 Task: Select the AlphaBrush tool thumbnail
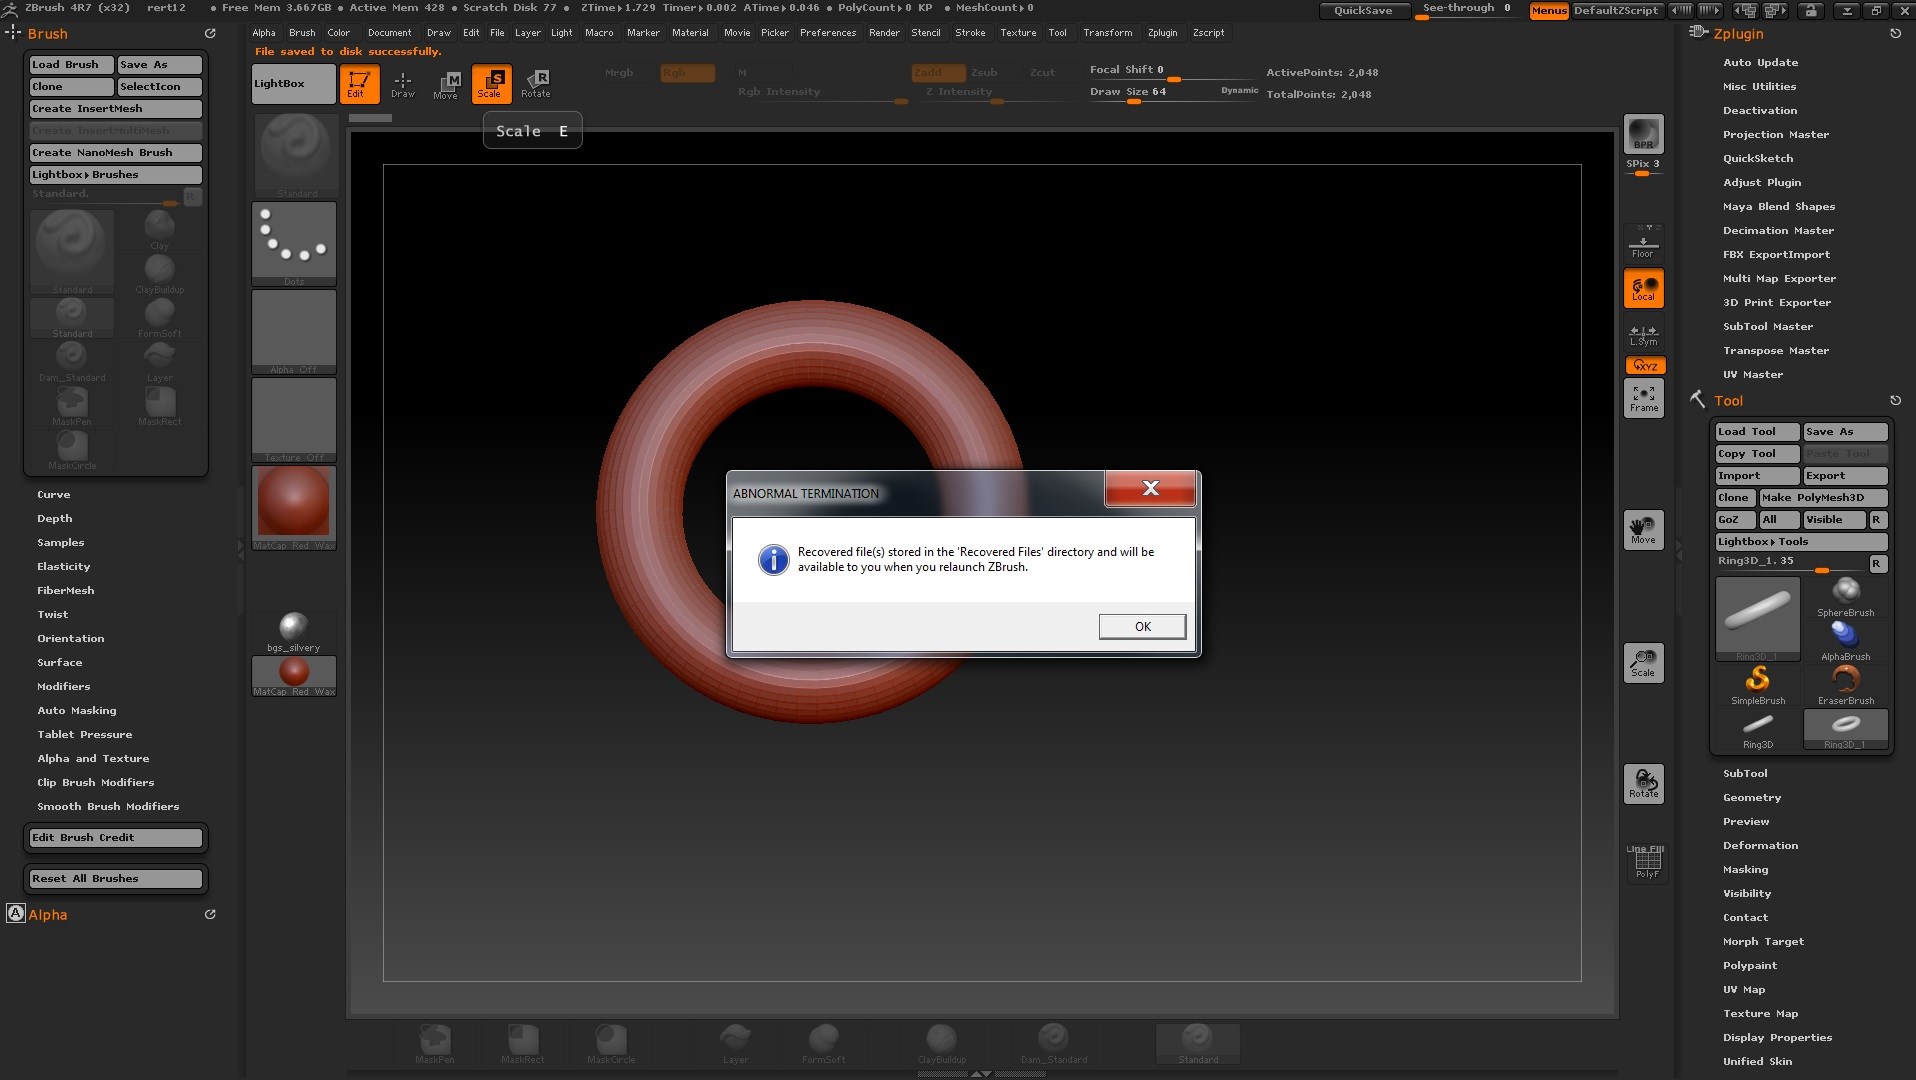(x=1845, y=641)
